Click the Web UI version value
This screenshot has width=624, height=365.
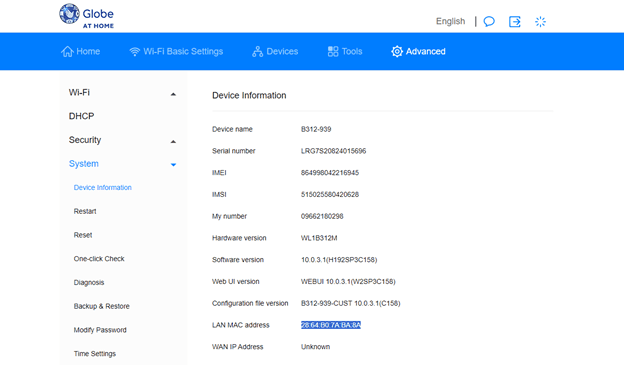click(348, 281)
